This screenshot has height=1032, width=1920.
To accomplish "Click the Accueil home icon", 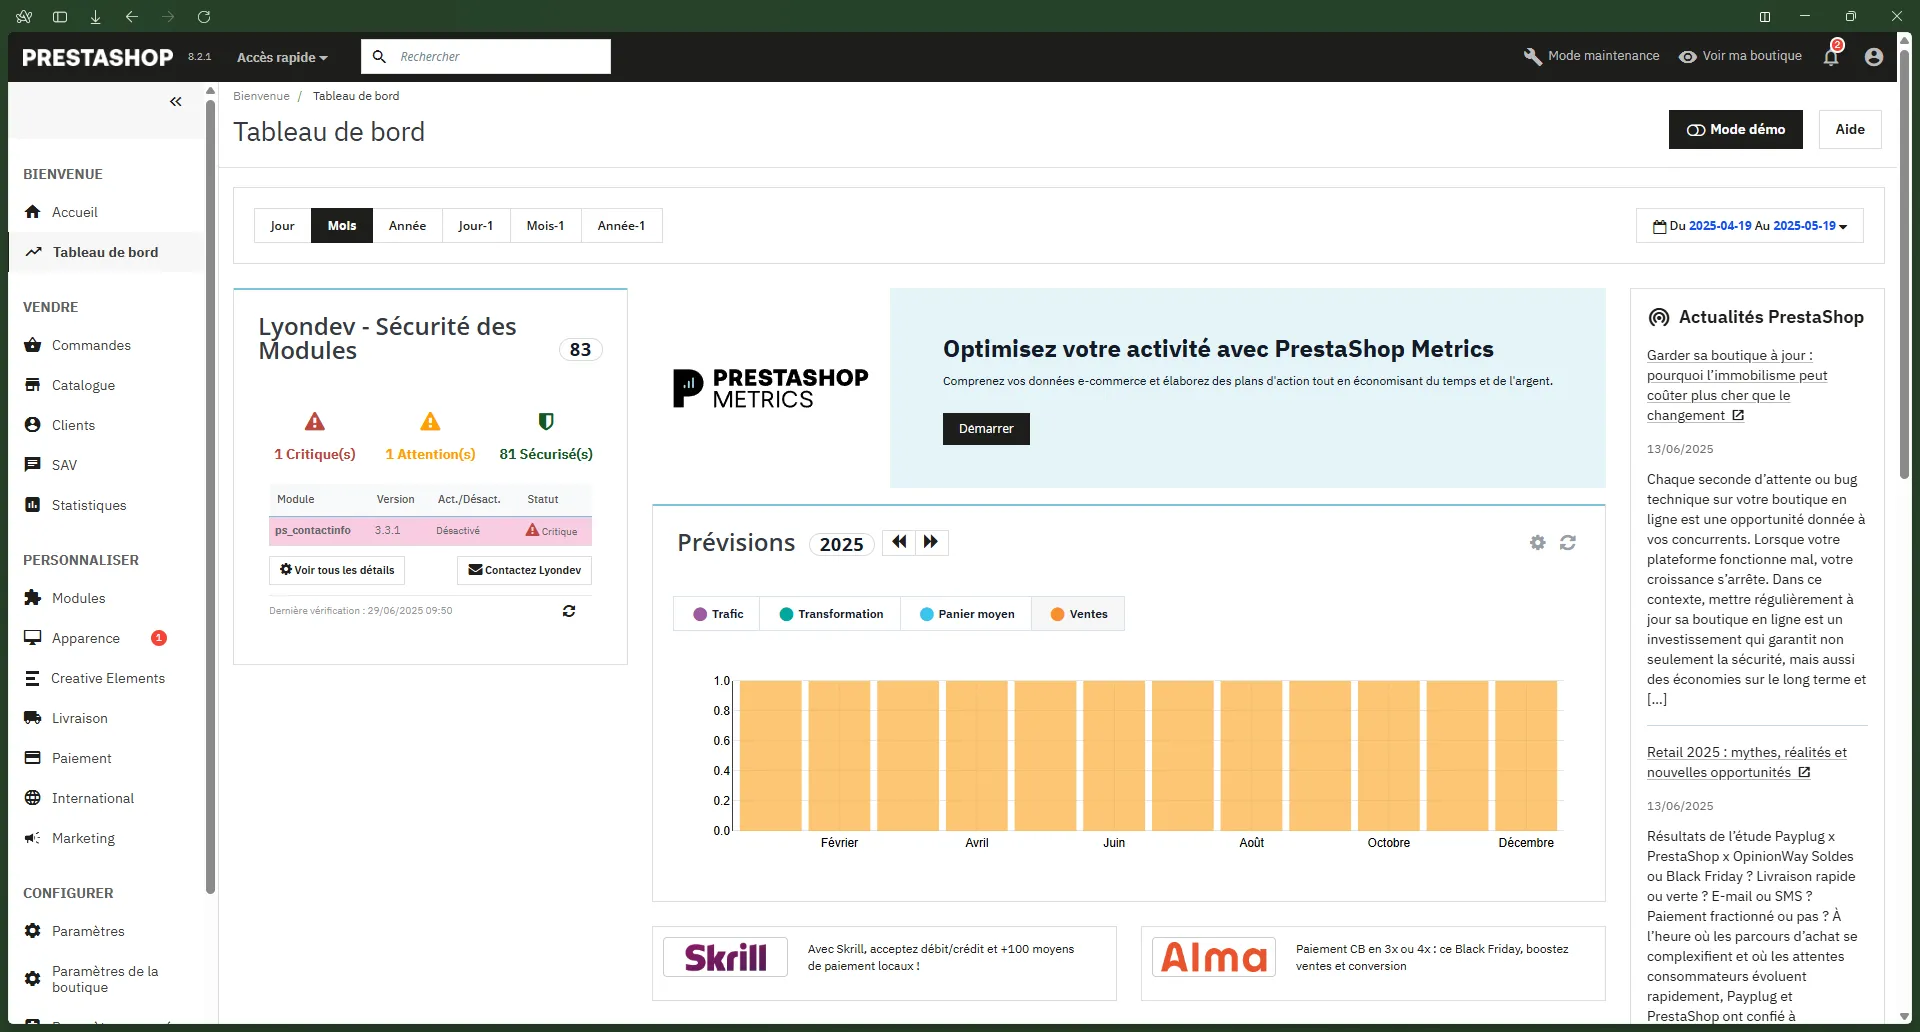I will pos(33,212).
